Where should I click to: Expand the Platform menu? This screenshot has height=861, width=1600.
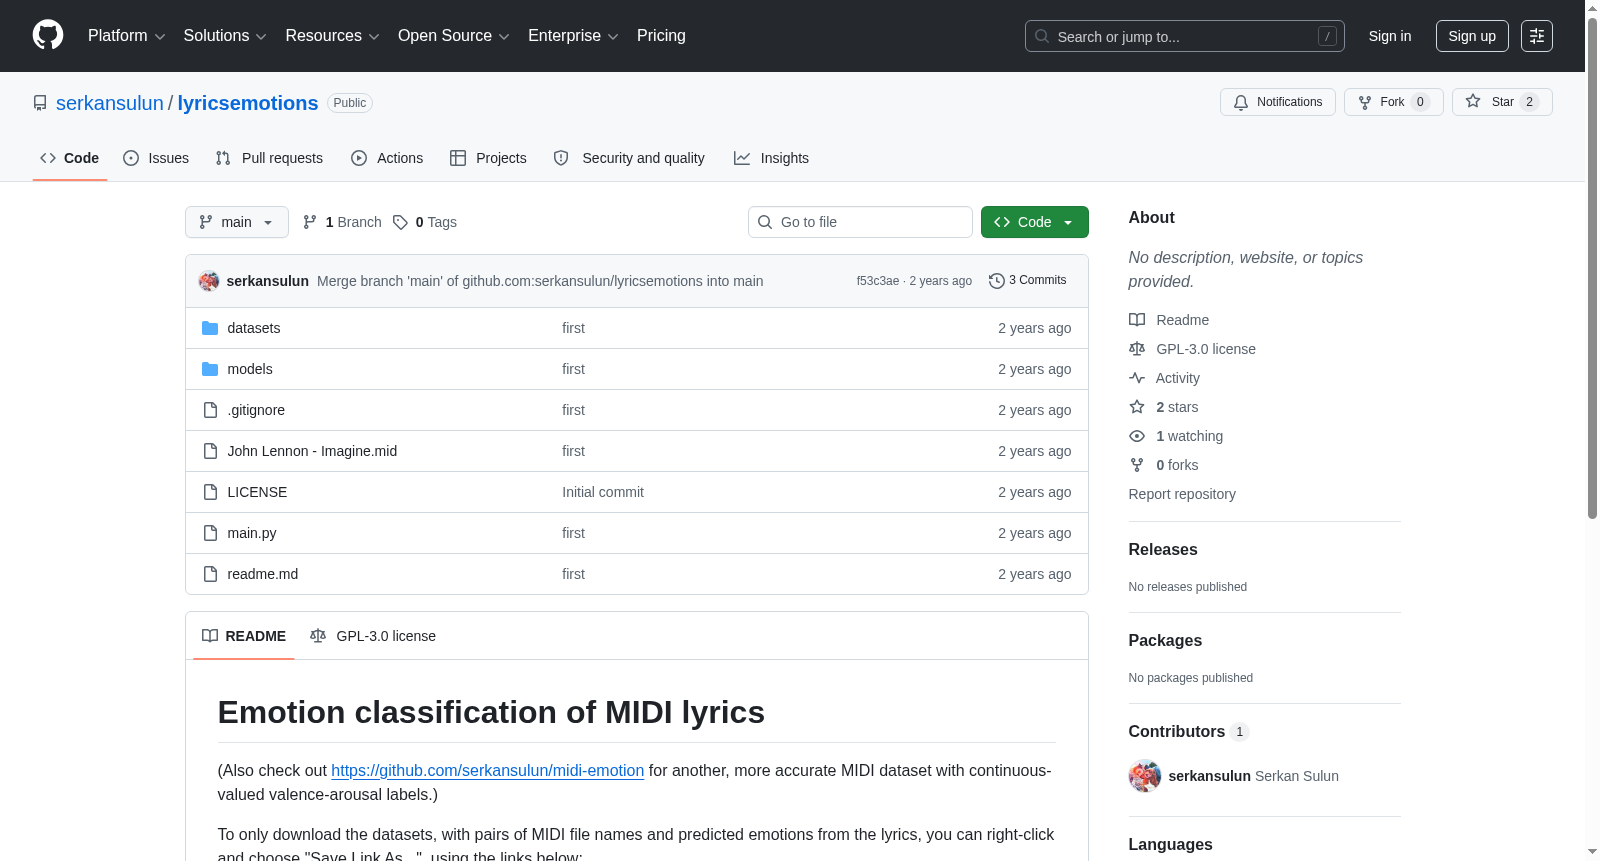127,36
